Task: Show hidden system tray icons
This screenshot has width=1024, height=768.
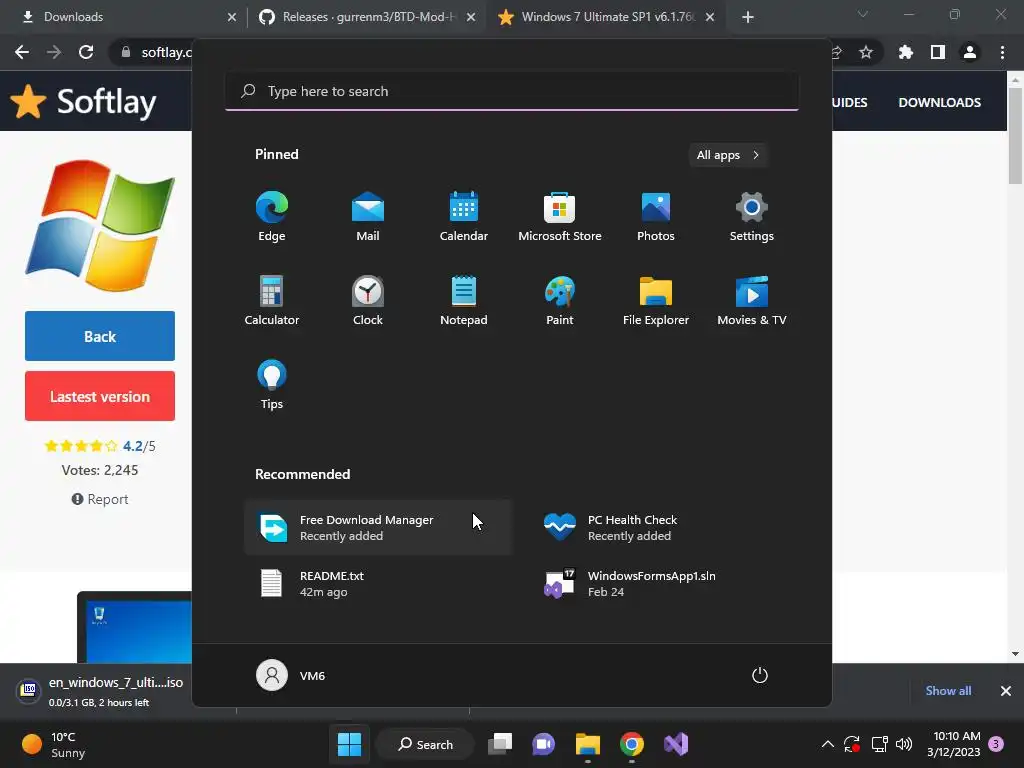Action: pos(827,744)
